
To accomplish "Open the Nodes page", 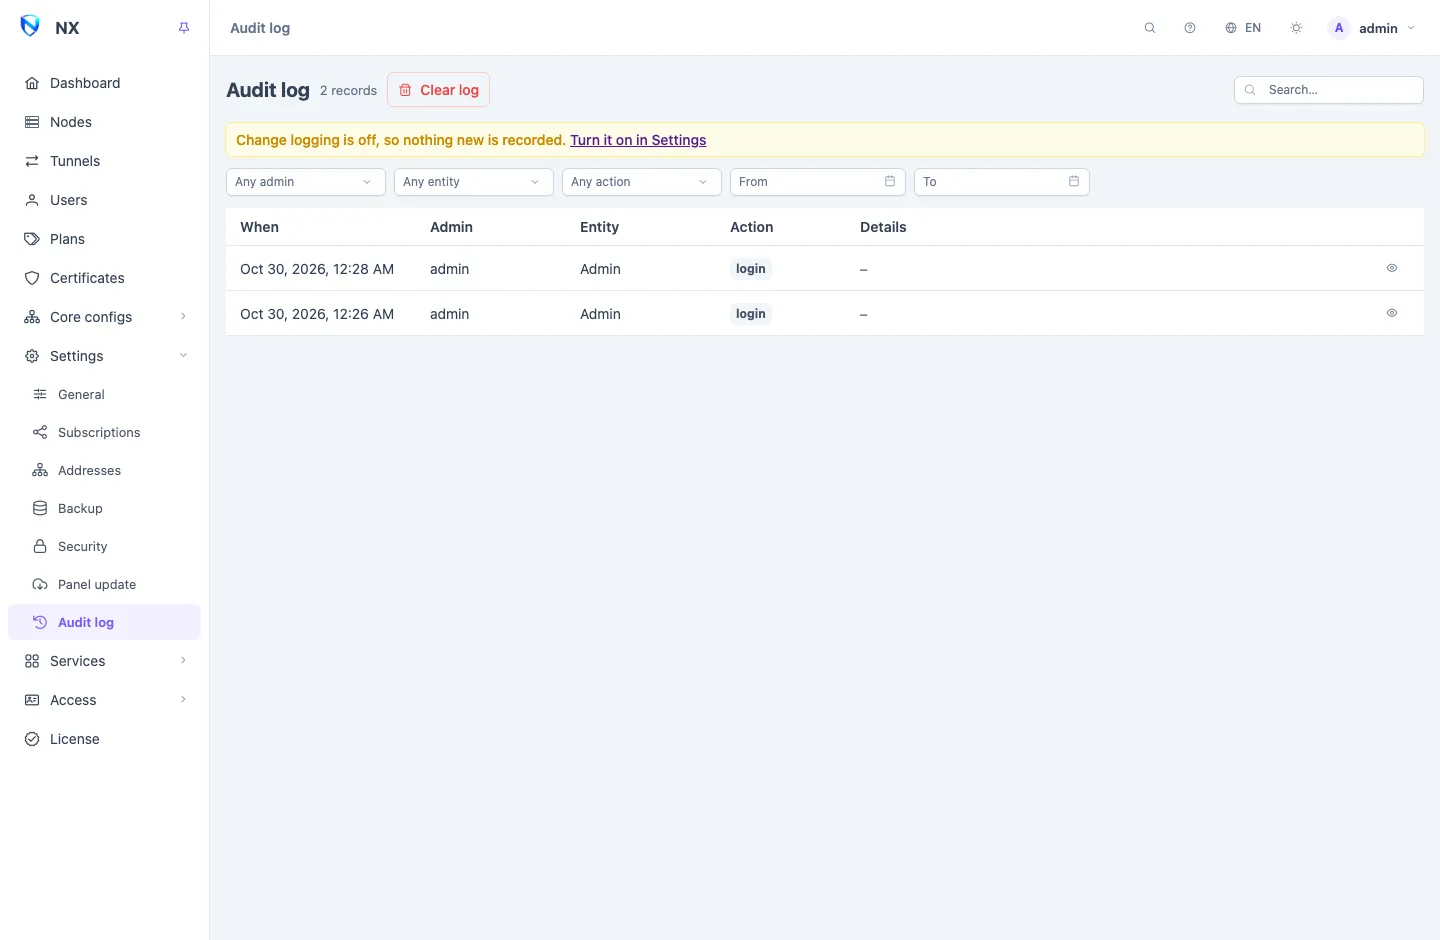I will [x=104, y=122].
